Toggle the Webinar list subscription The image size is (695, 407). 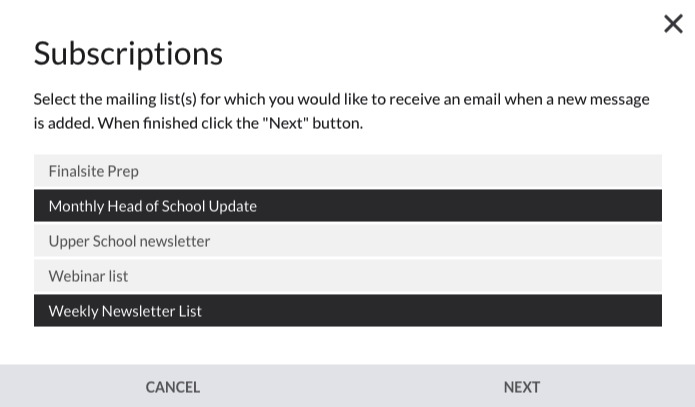[x=348, y=276]
